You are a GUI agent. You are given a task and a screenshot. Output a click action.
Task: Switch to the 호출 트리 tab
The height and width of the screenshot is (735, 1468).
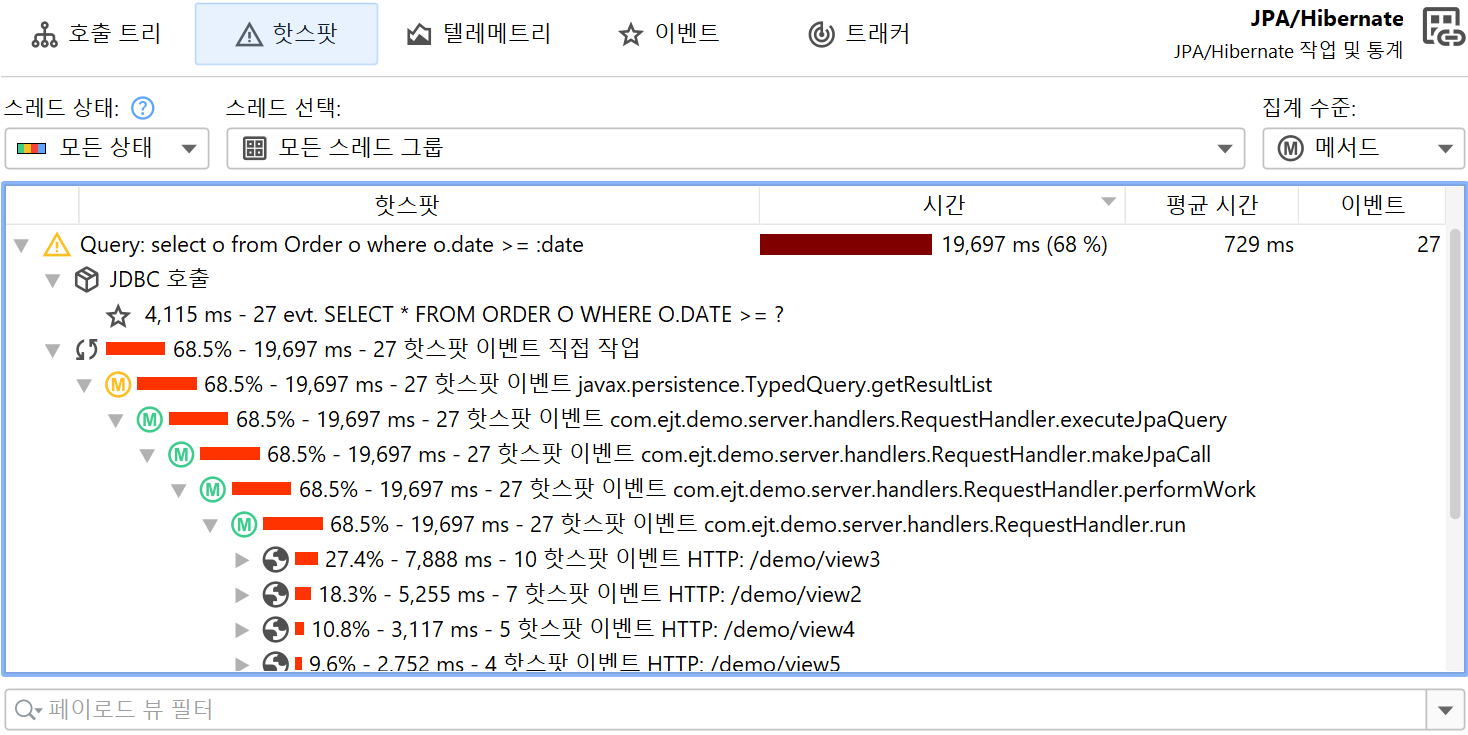97,34
